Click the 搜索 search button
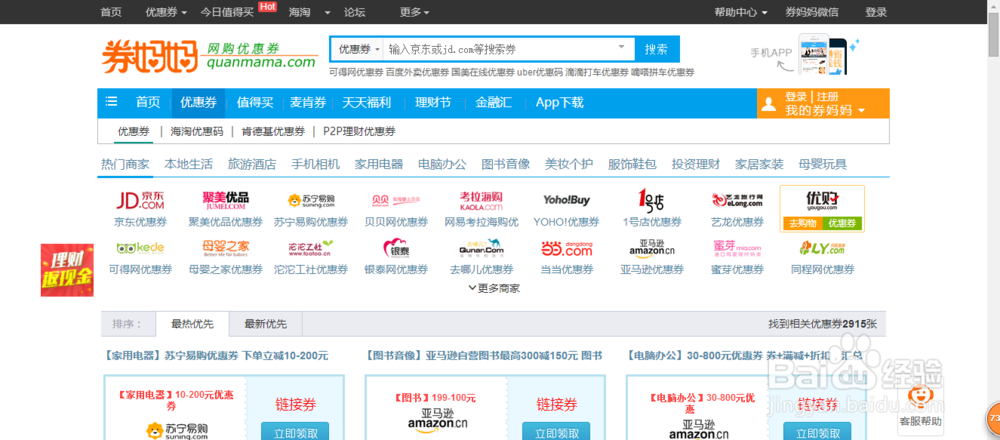This screenshot has width=1000, height=440. [x=656, y=49]
